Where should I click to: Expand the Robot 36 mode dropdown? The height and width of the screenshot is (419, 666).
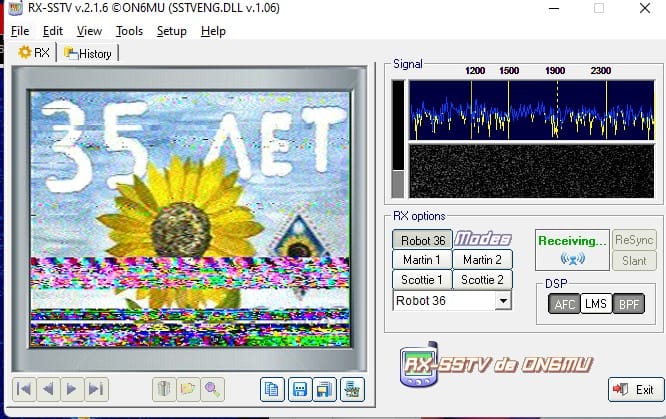coord(503,301)
